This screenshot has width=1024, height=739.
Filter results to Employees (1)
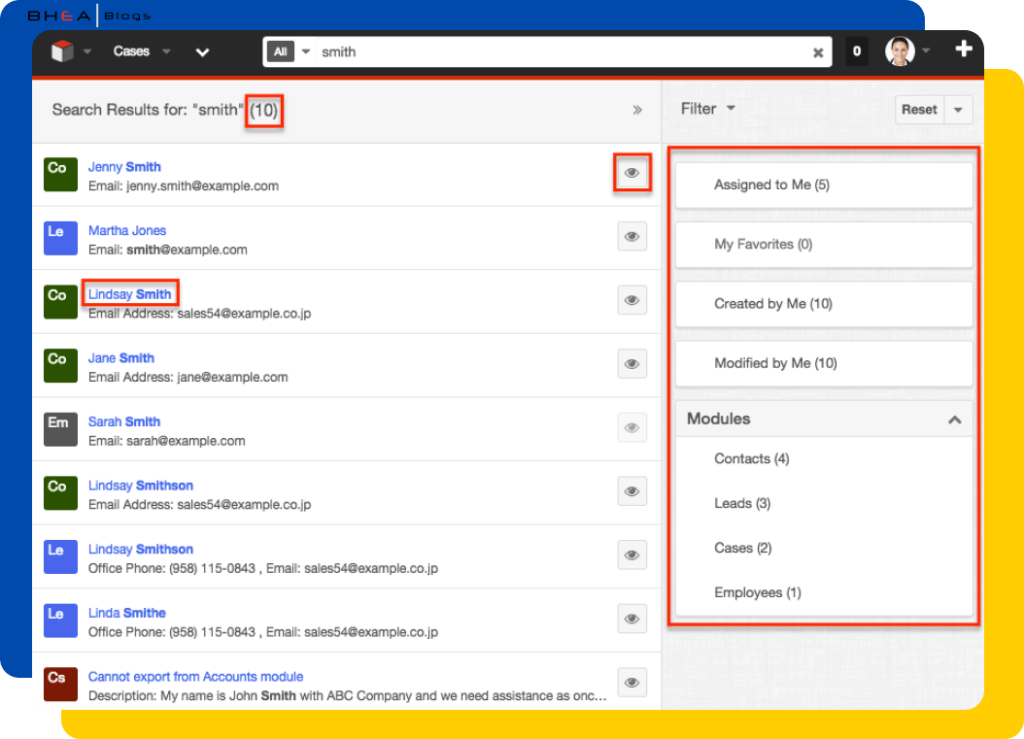758,593
